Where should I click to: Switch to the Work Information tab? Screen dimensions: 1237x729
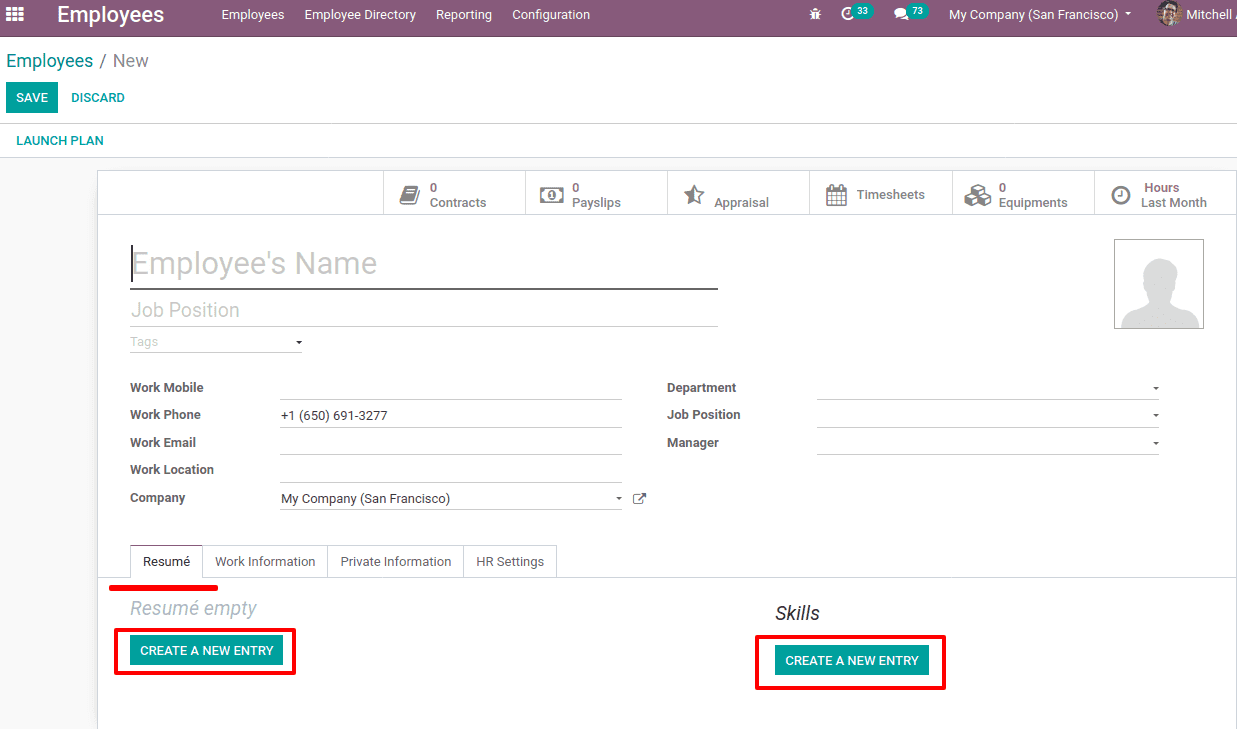[265, 561]
